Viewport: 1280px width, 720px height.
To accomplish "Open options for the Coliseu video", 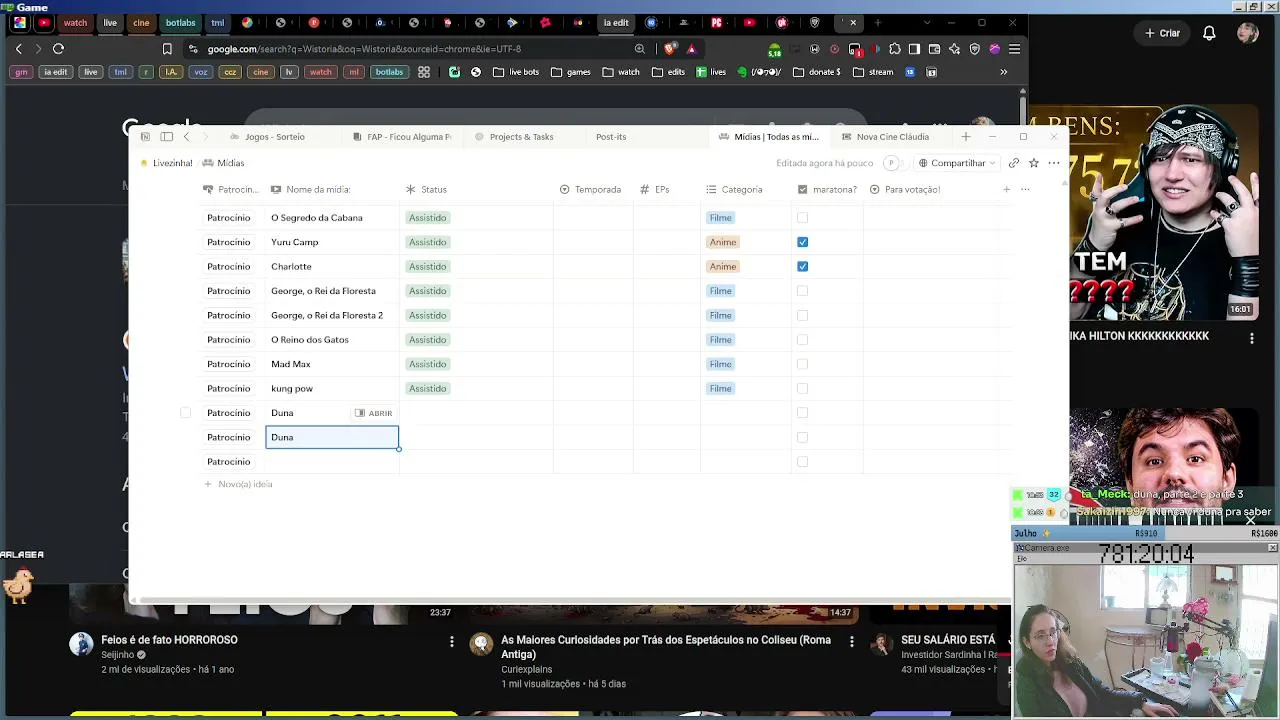I will tap(852, 641).
